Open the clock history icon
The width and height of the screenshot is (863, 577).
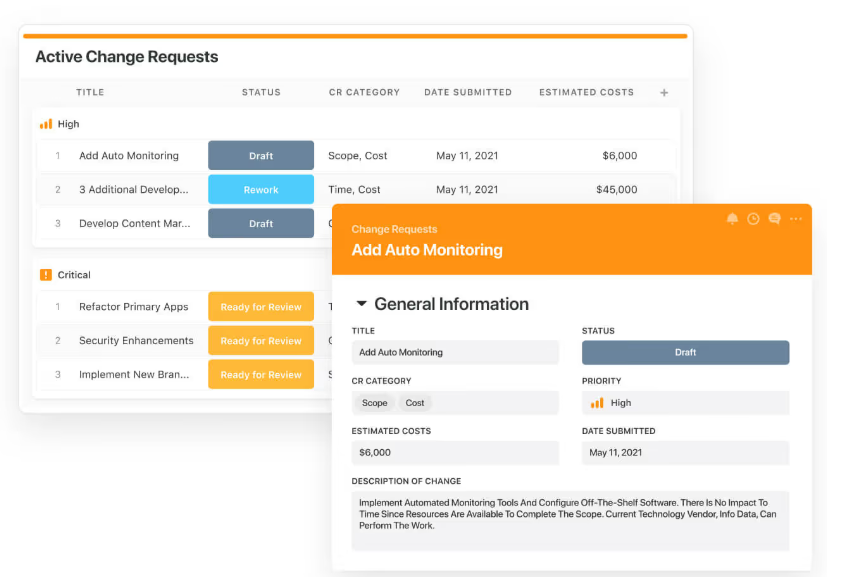753,219
